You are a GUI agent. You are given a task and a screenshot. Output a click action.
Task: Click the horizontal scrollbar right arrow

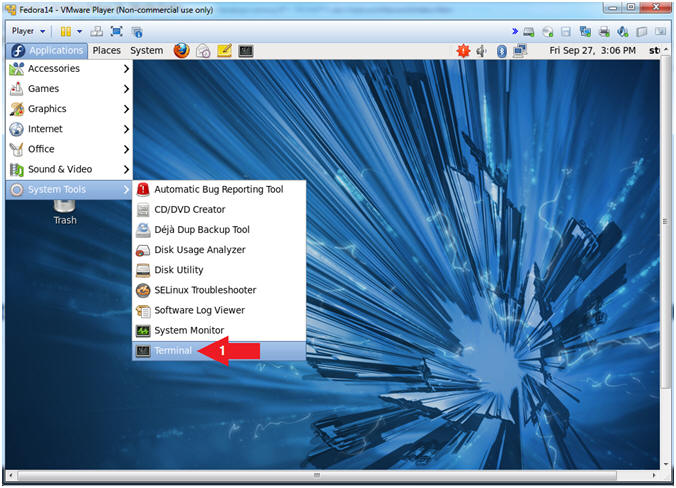654,475
